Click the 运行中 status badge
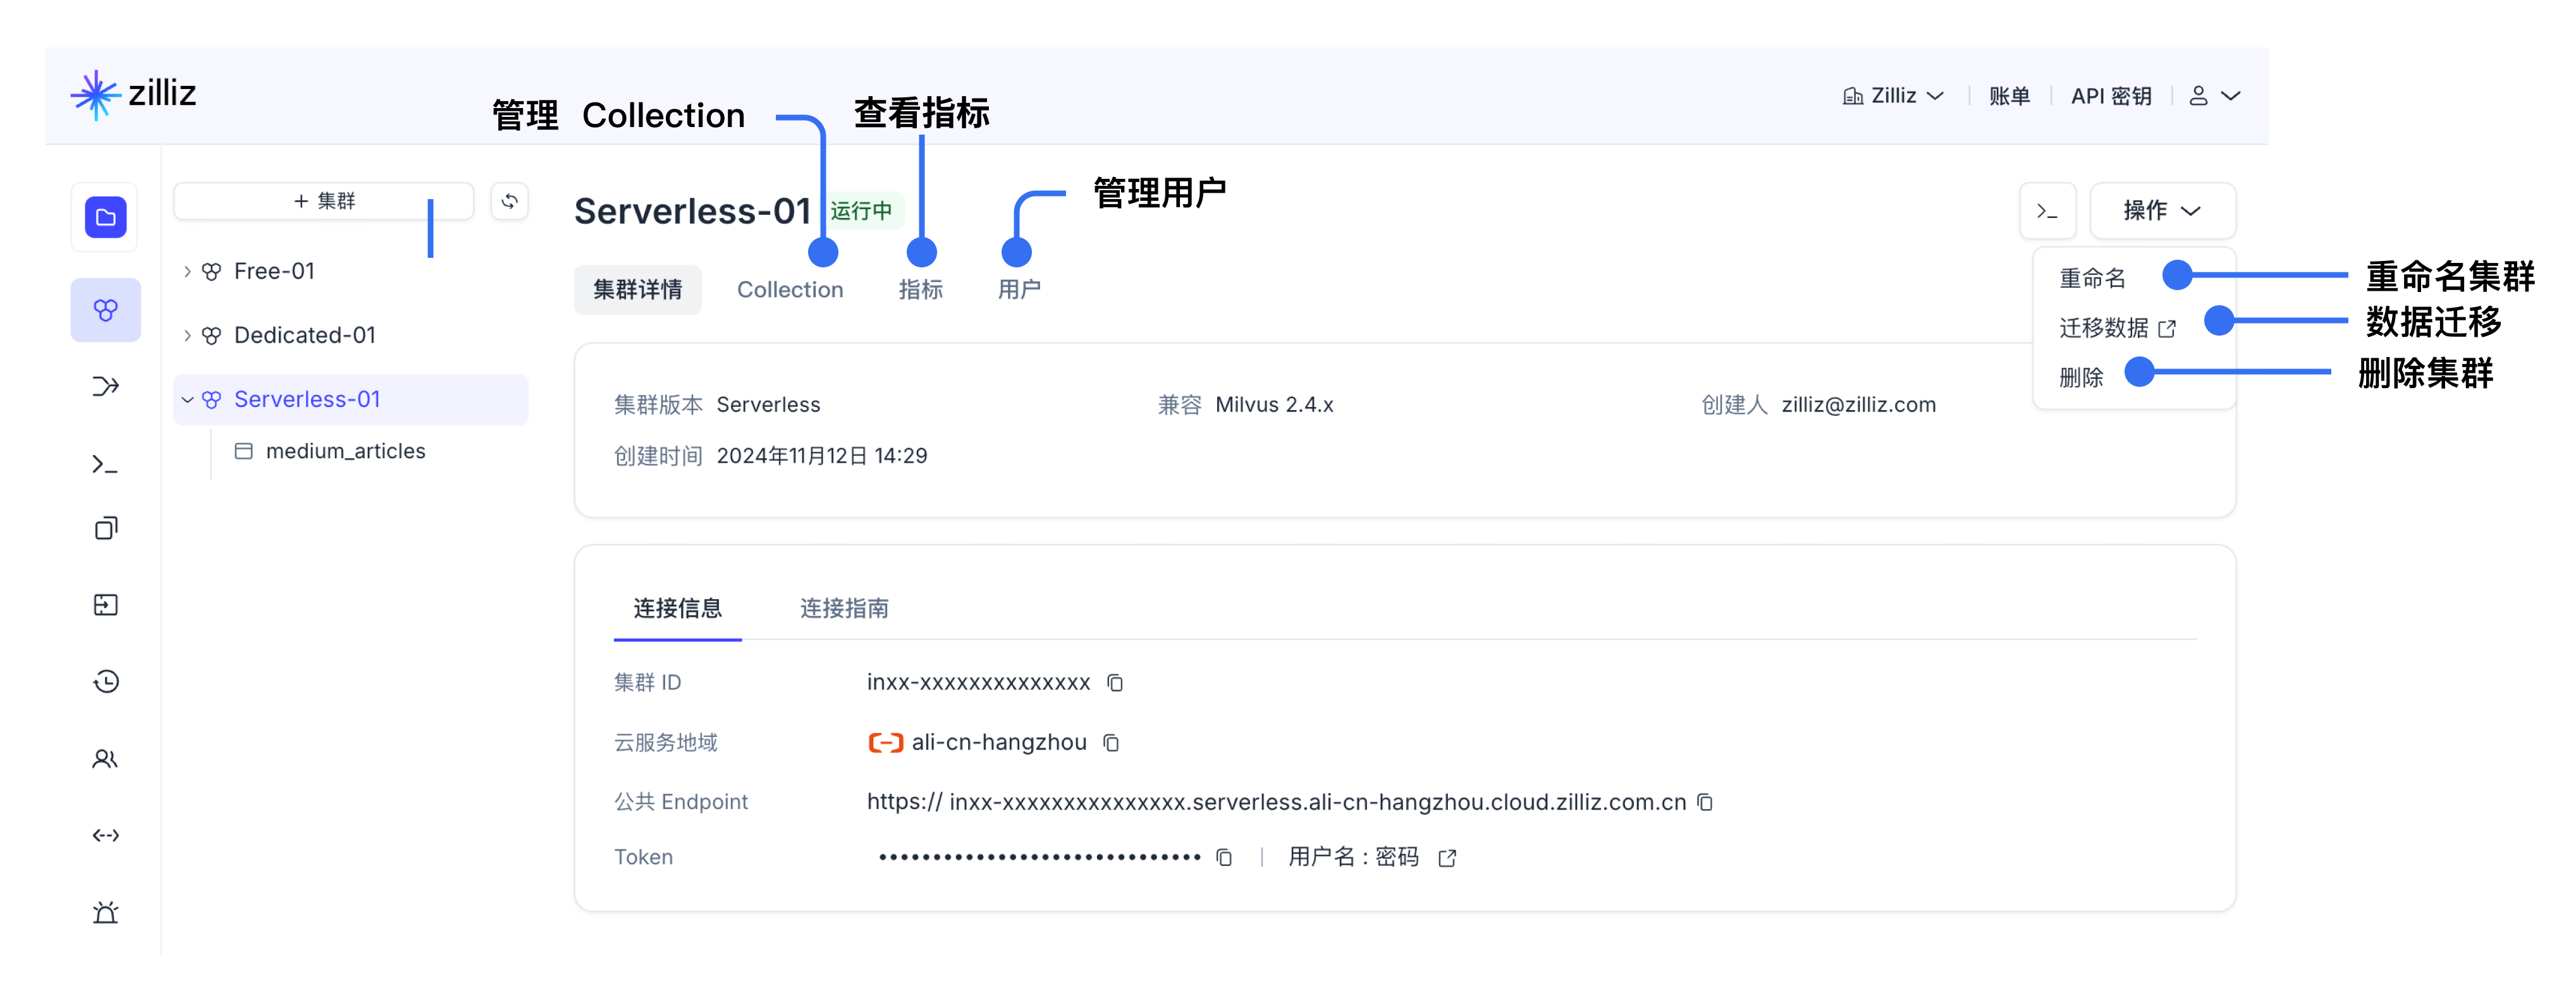Image resolution: width=2576 pixels, height=1003 pixels. pyautogui.click(x=861, y=211)
